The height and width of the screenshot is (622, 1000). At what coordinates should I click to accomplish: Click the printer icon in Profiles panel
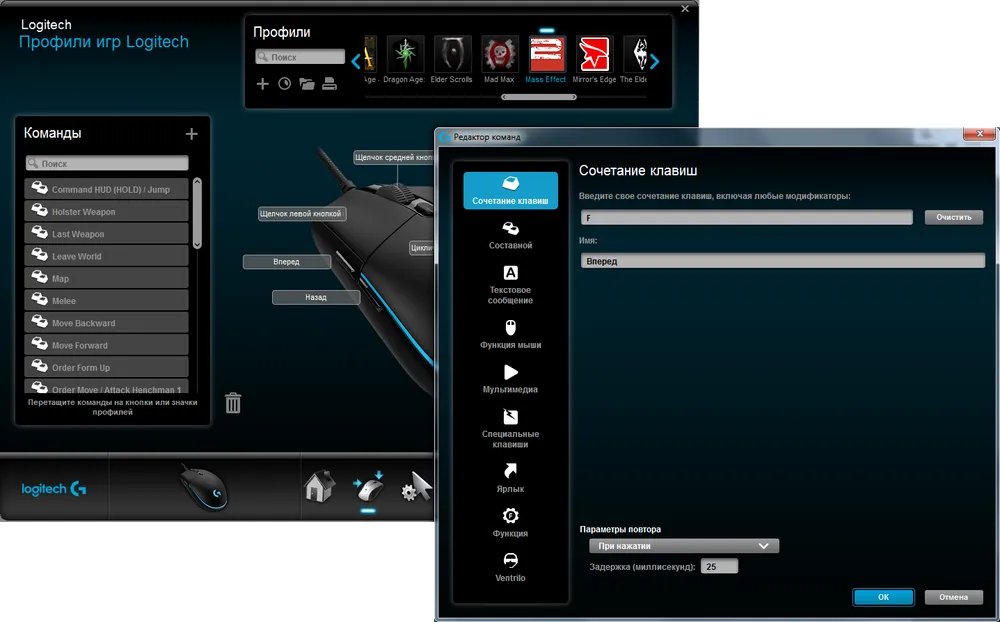click(329, 84)
